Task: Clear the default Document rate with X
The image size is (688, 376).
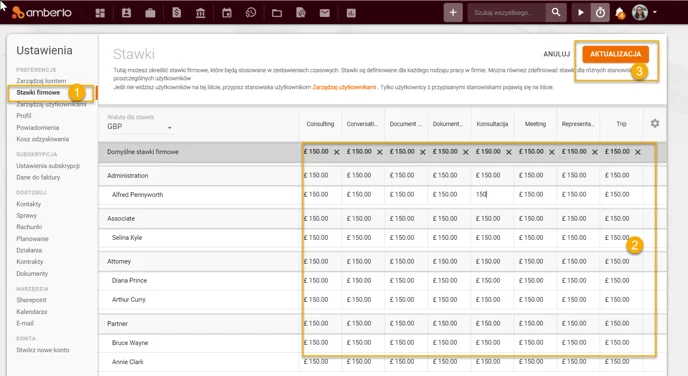Action: tap(423, 152)
